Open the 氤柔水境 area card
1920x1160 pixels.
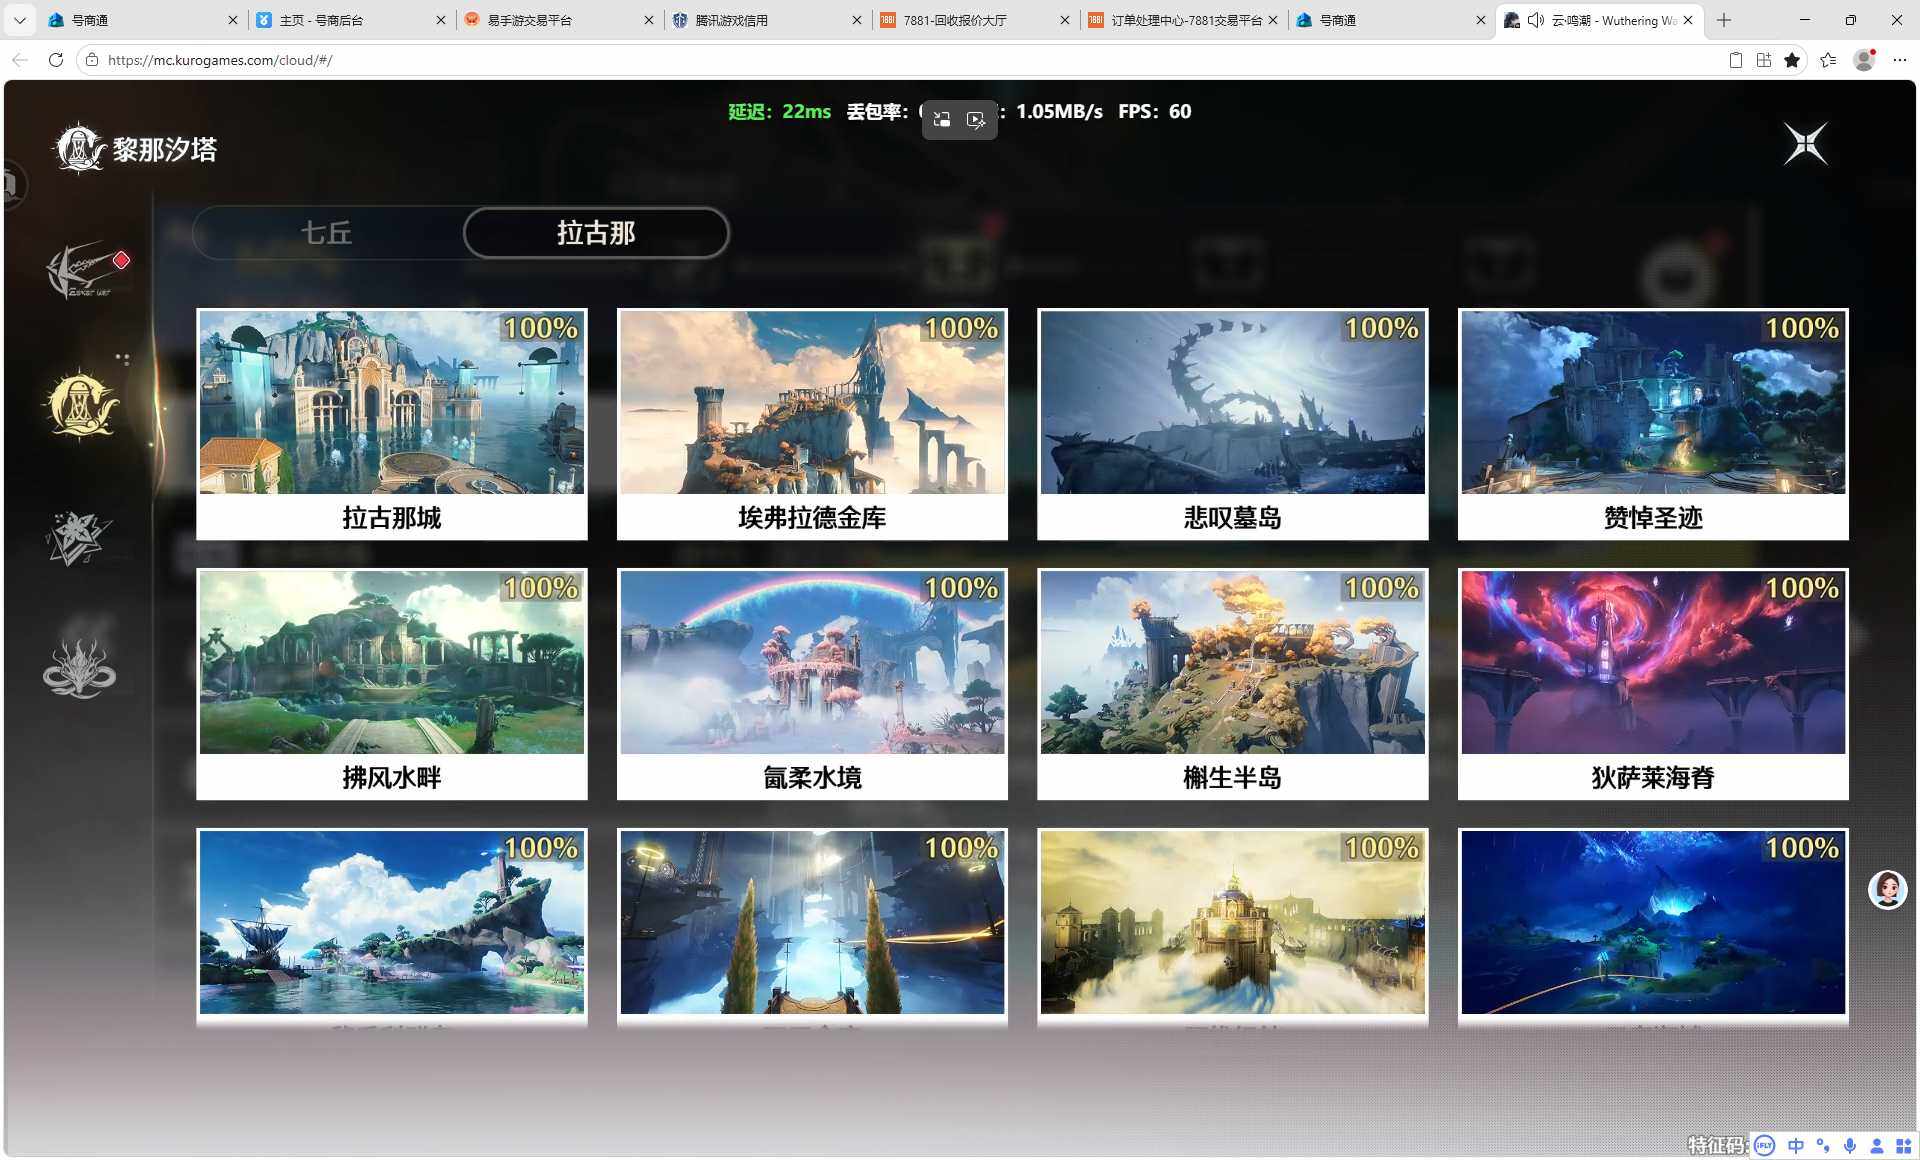[812, 684]
